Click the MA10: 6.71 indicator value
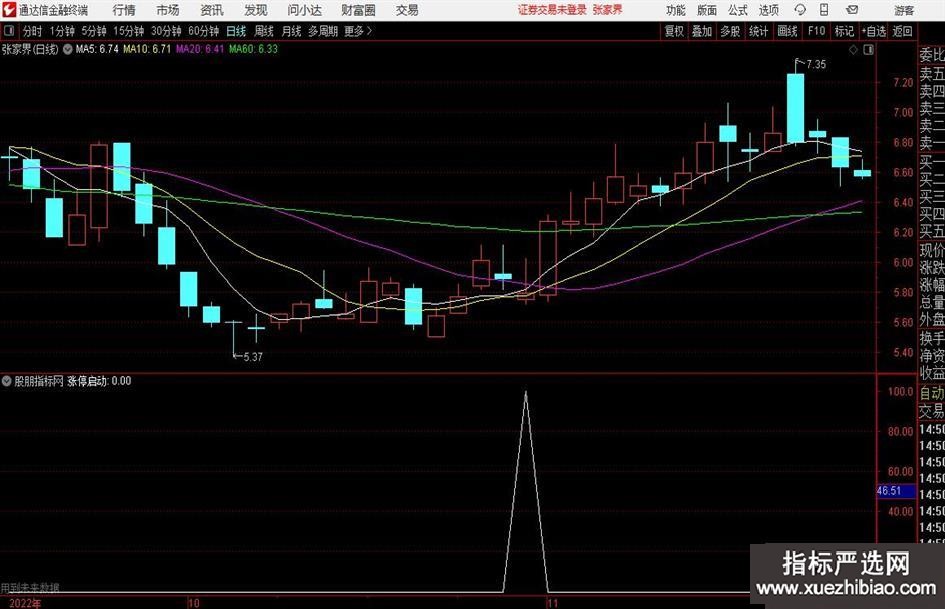Screen dimensions: 945x609 (x=147, y=49)
